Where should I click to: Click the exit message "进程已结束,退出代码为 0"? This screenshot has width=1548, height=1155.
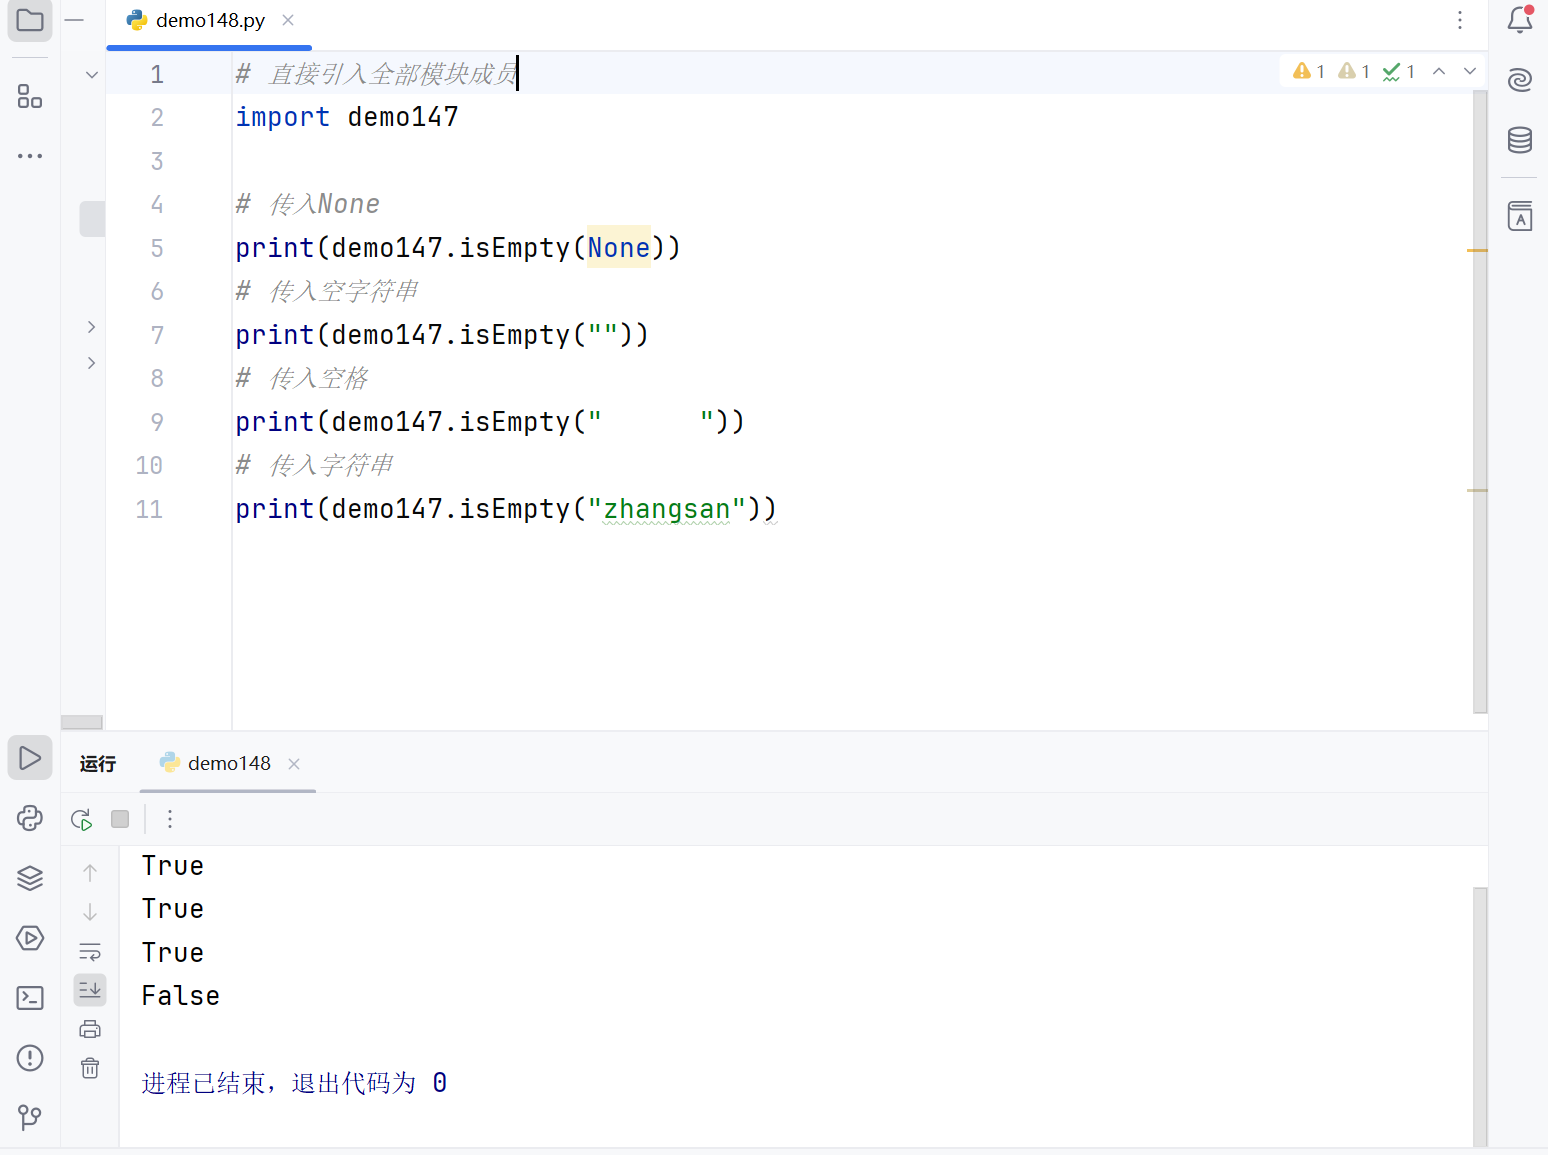coord(295,1083)
